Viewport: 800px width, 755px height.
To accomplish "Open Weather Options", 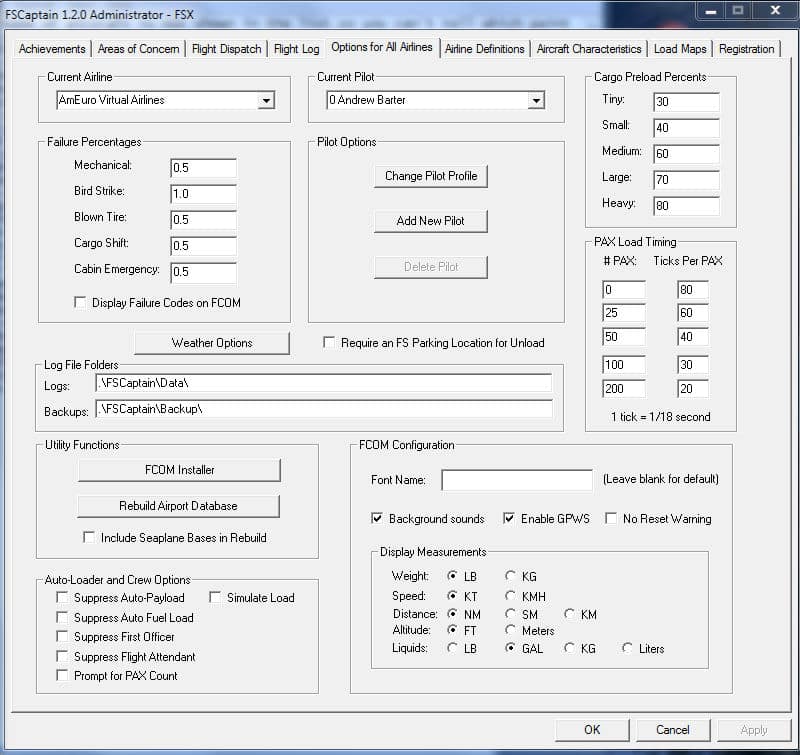I will coord(212,343).
